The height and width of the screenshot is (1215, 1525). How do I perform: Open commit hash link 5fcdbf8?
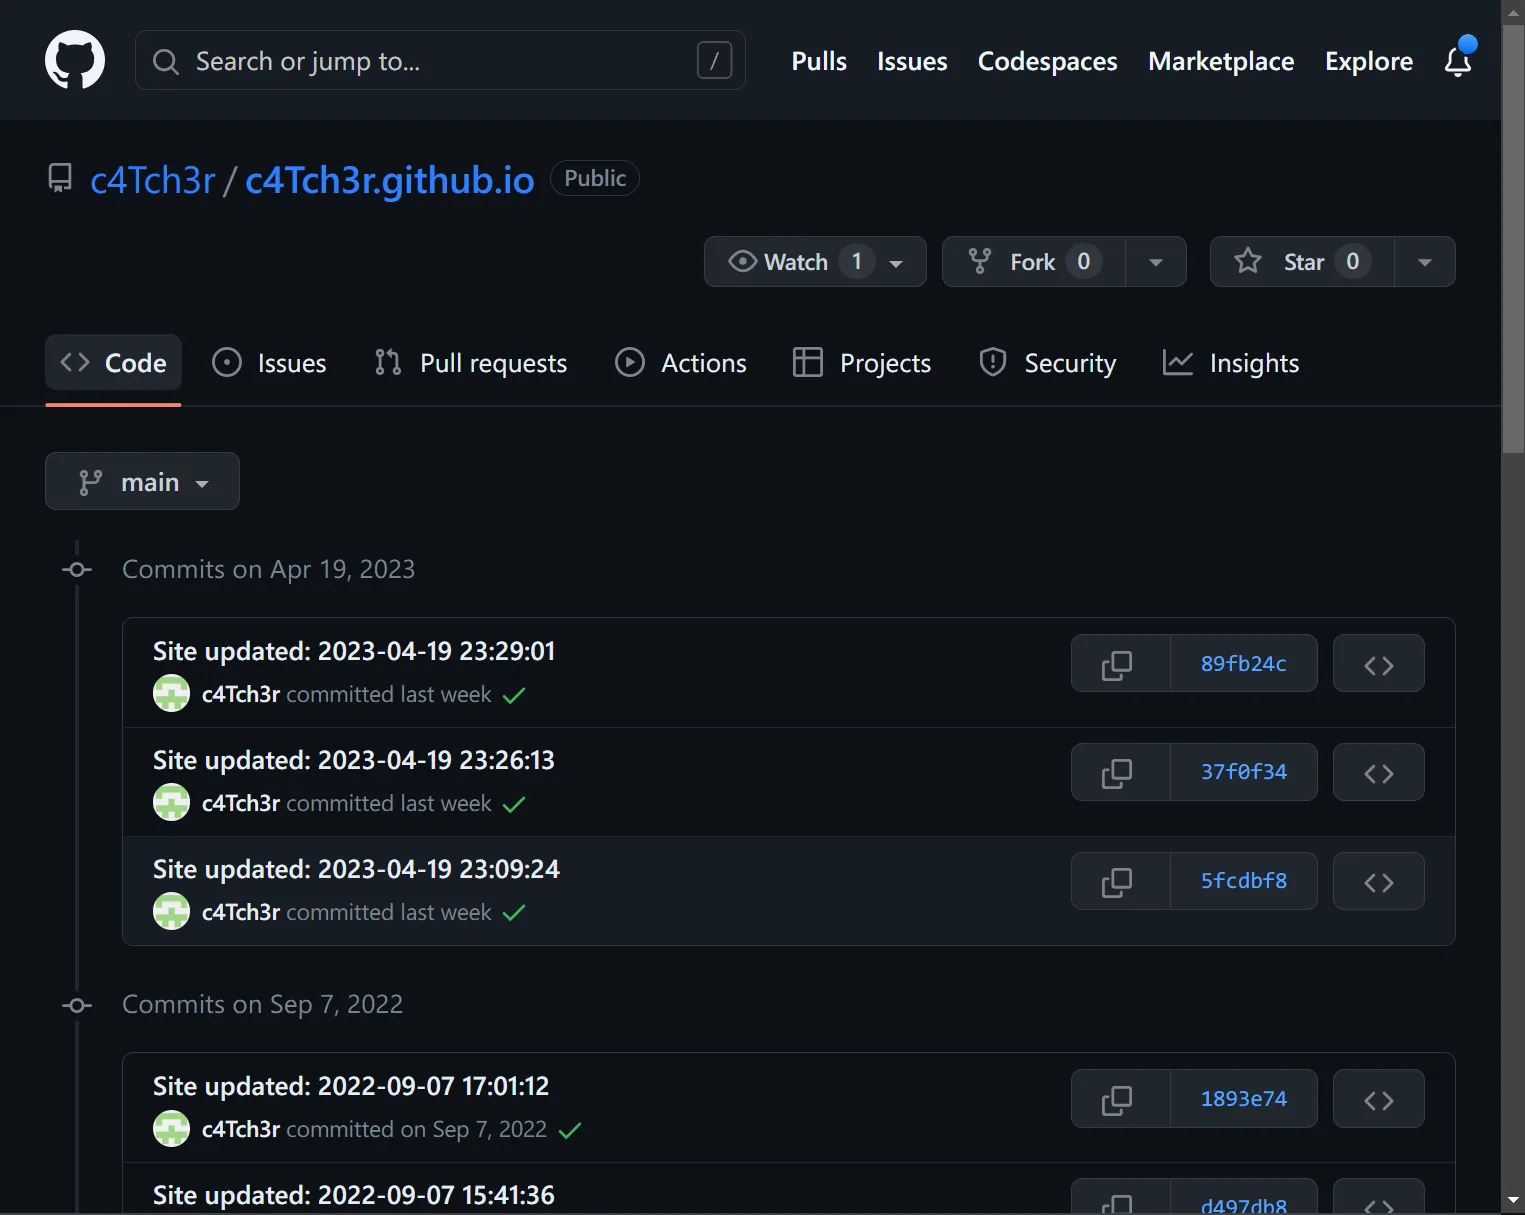pos(1243,882)
